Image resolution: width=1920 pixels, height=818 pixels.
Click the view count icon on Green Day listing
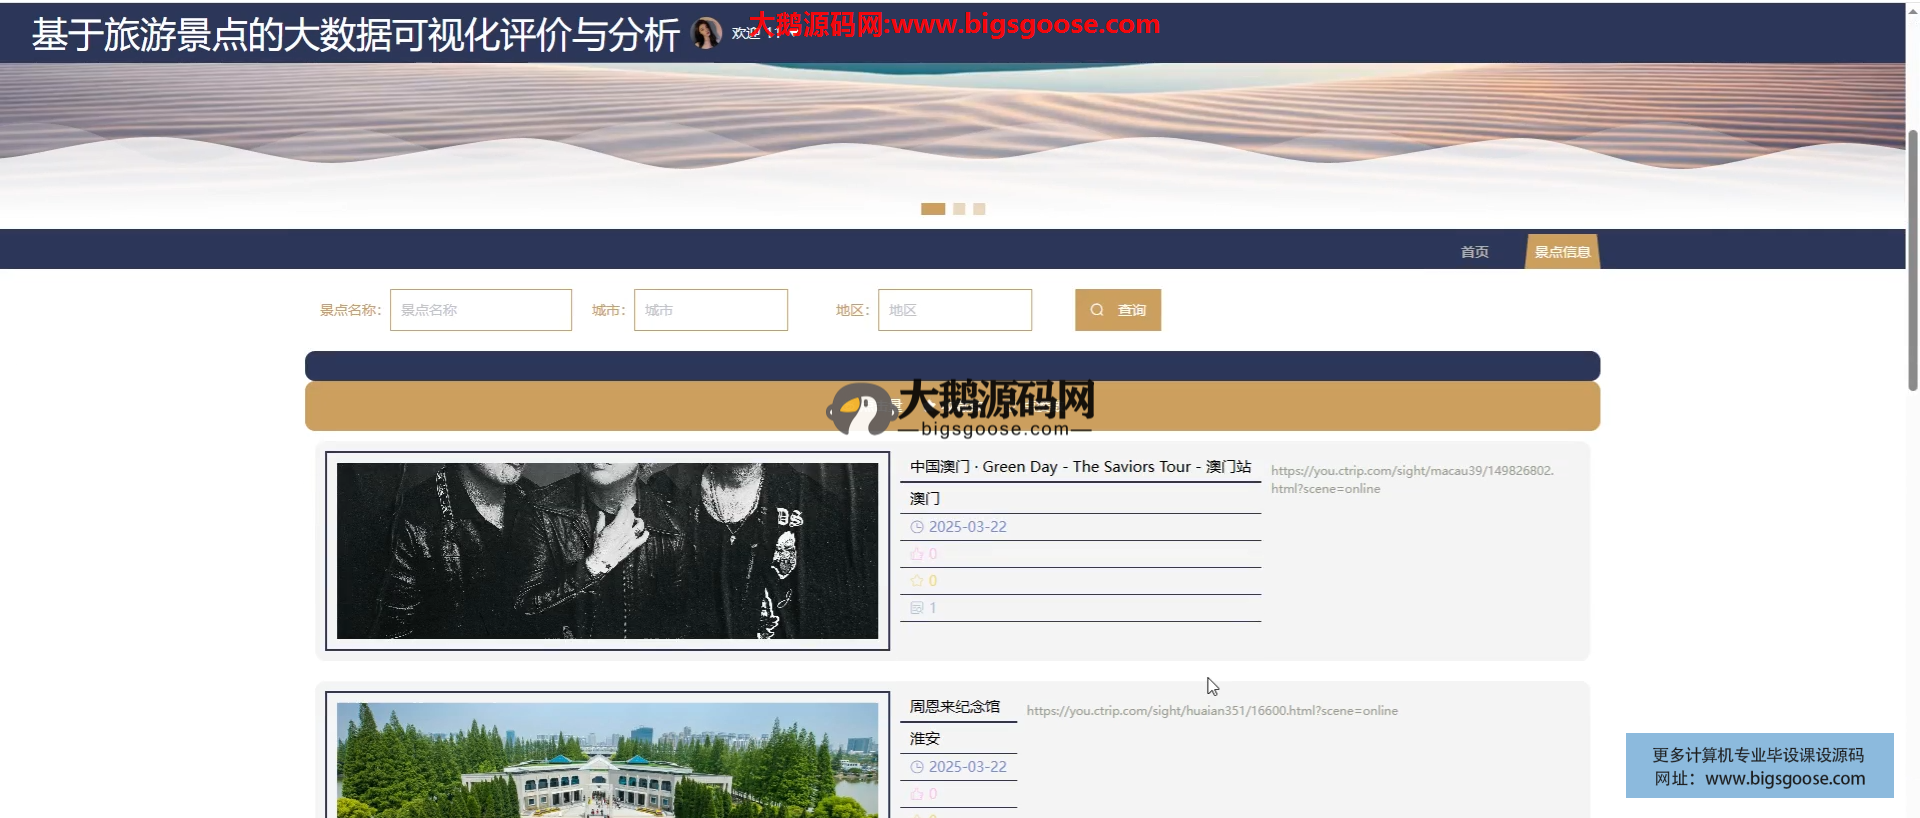(916, 608)
